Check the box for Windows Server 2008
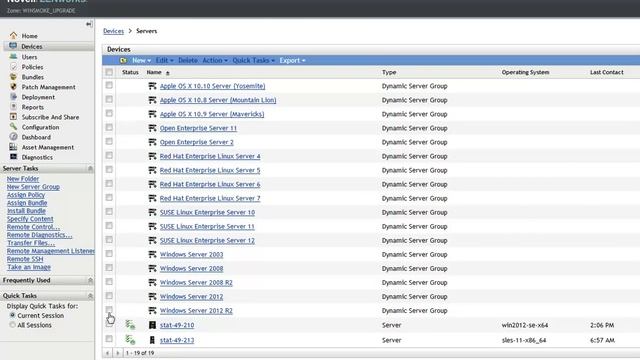This screenshot has width=640, height=360. tap(109, 267)
